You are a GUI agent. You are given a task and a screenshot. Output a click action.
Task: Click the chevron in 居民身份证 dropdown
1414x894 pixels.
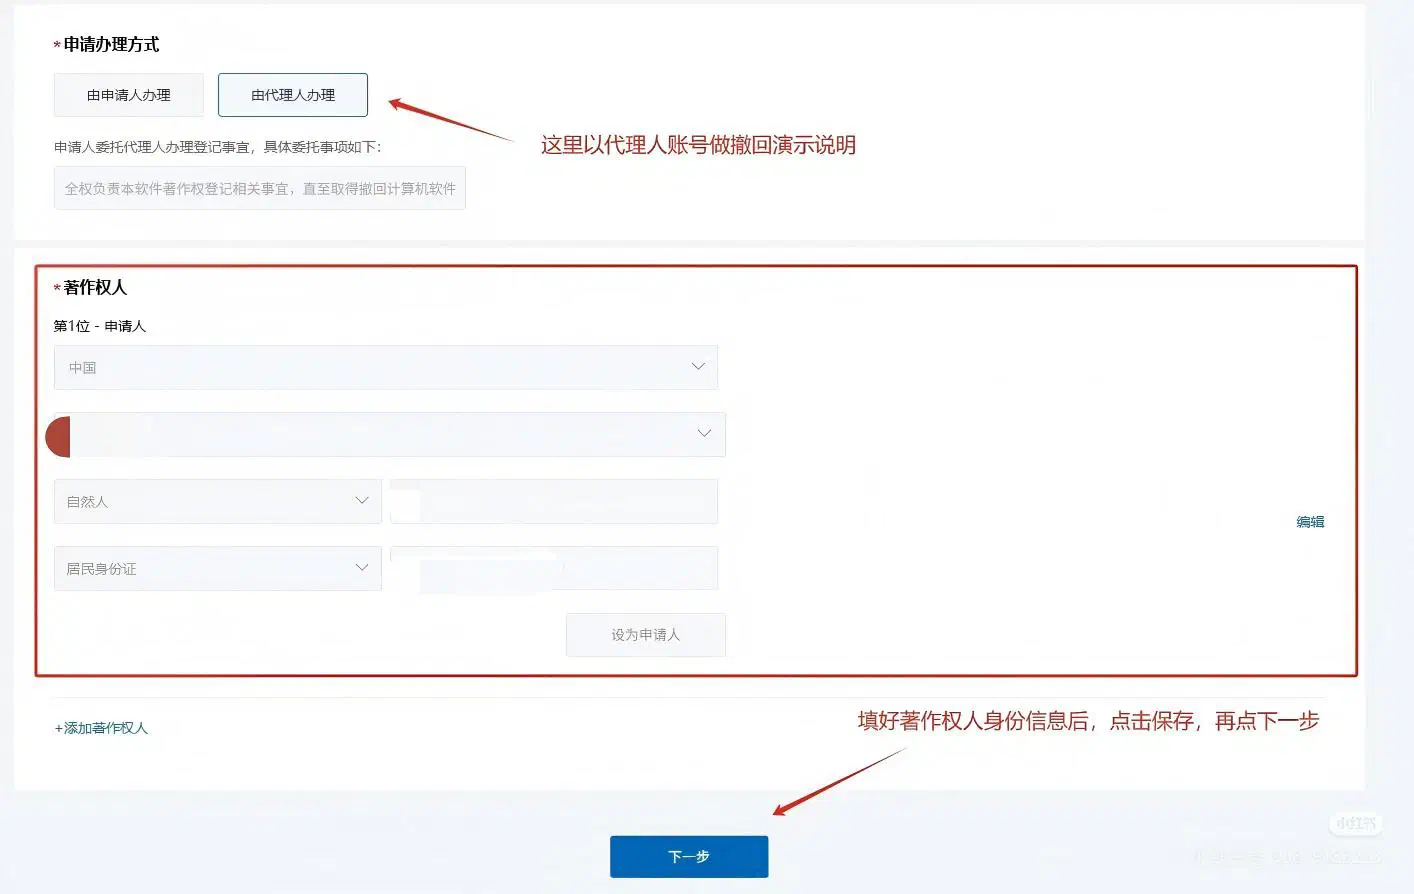[362, 568]
